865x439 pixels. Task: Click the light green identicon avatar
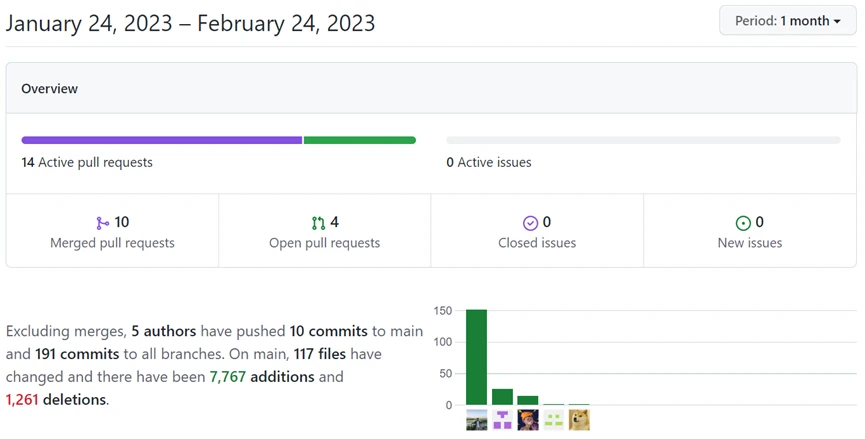pos(553,421)
